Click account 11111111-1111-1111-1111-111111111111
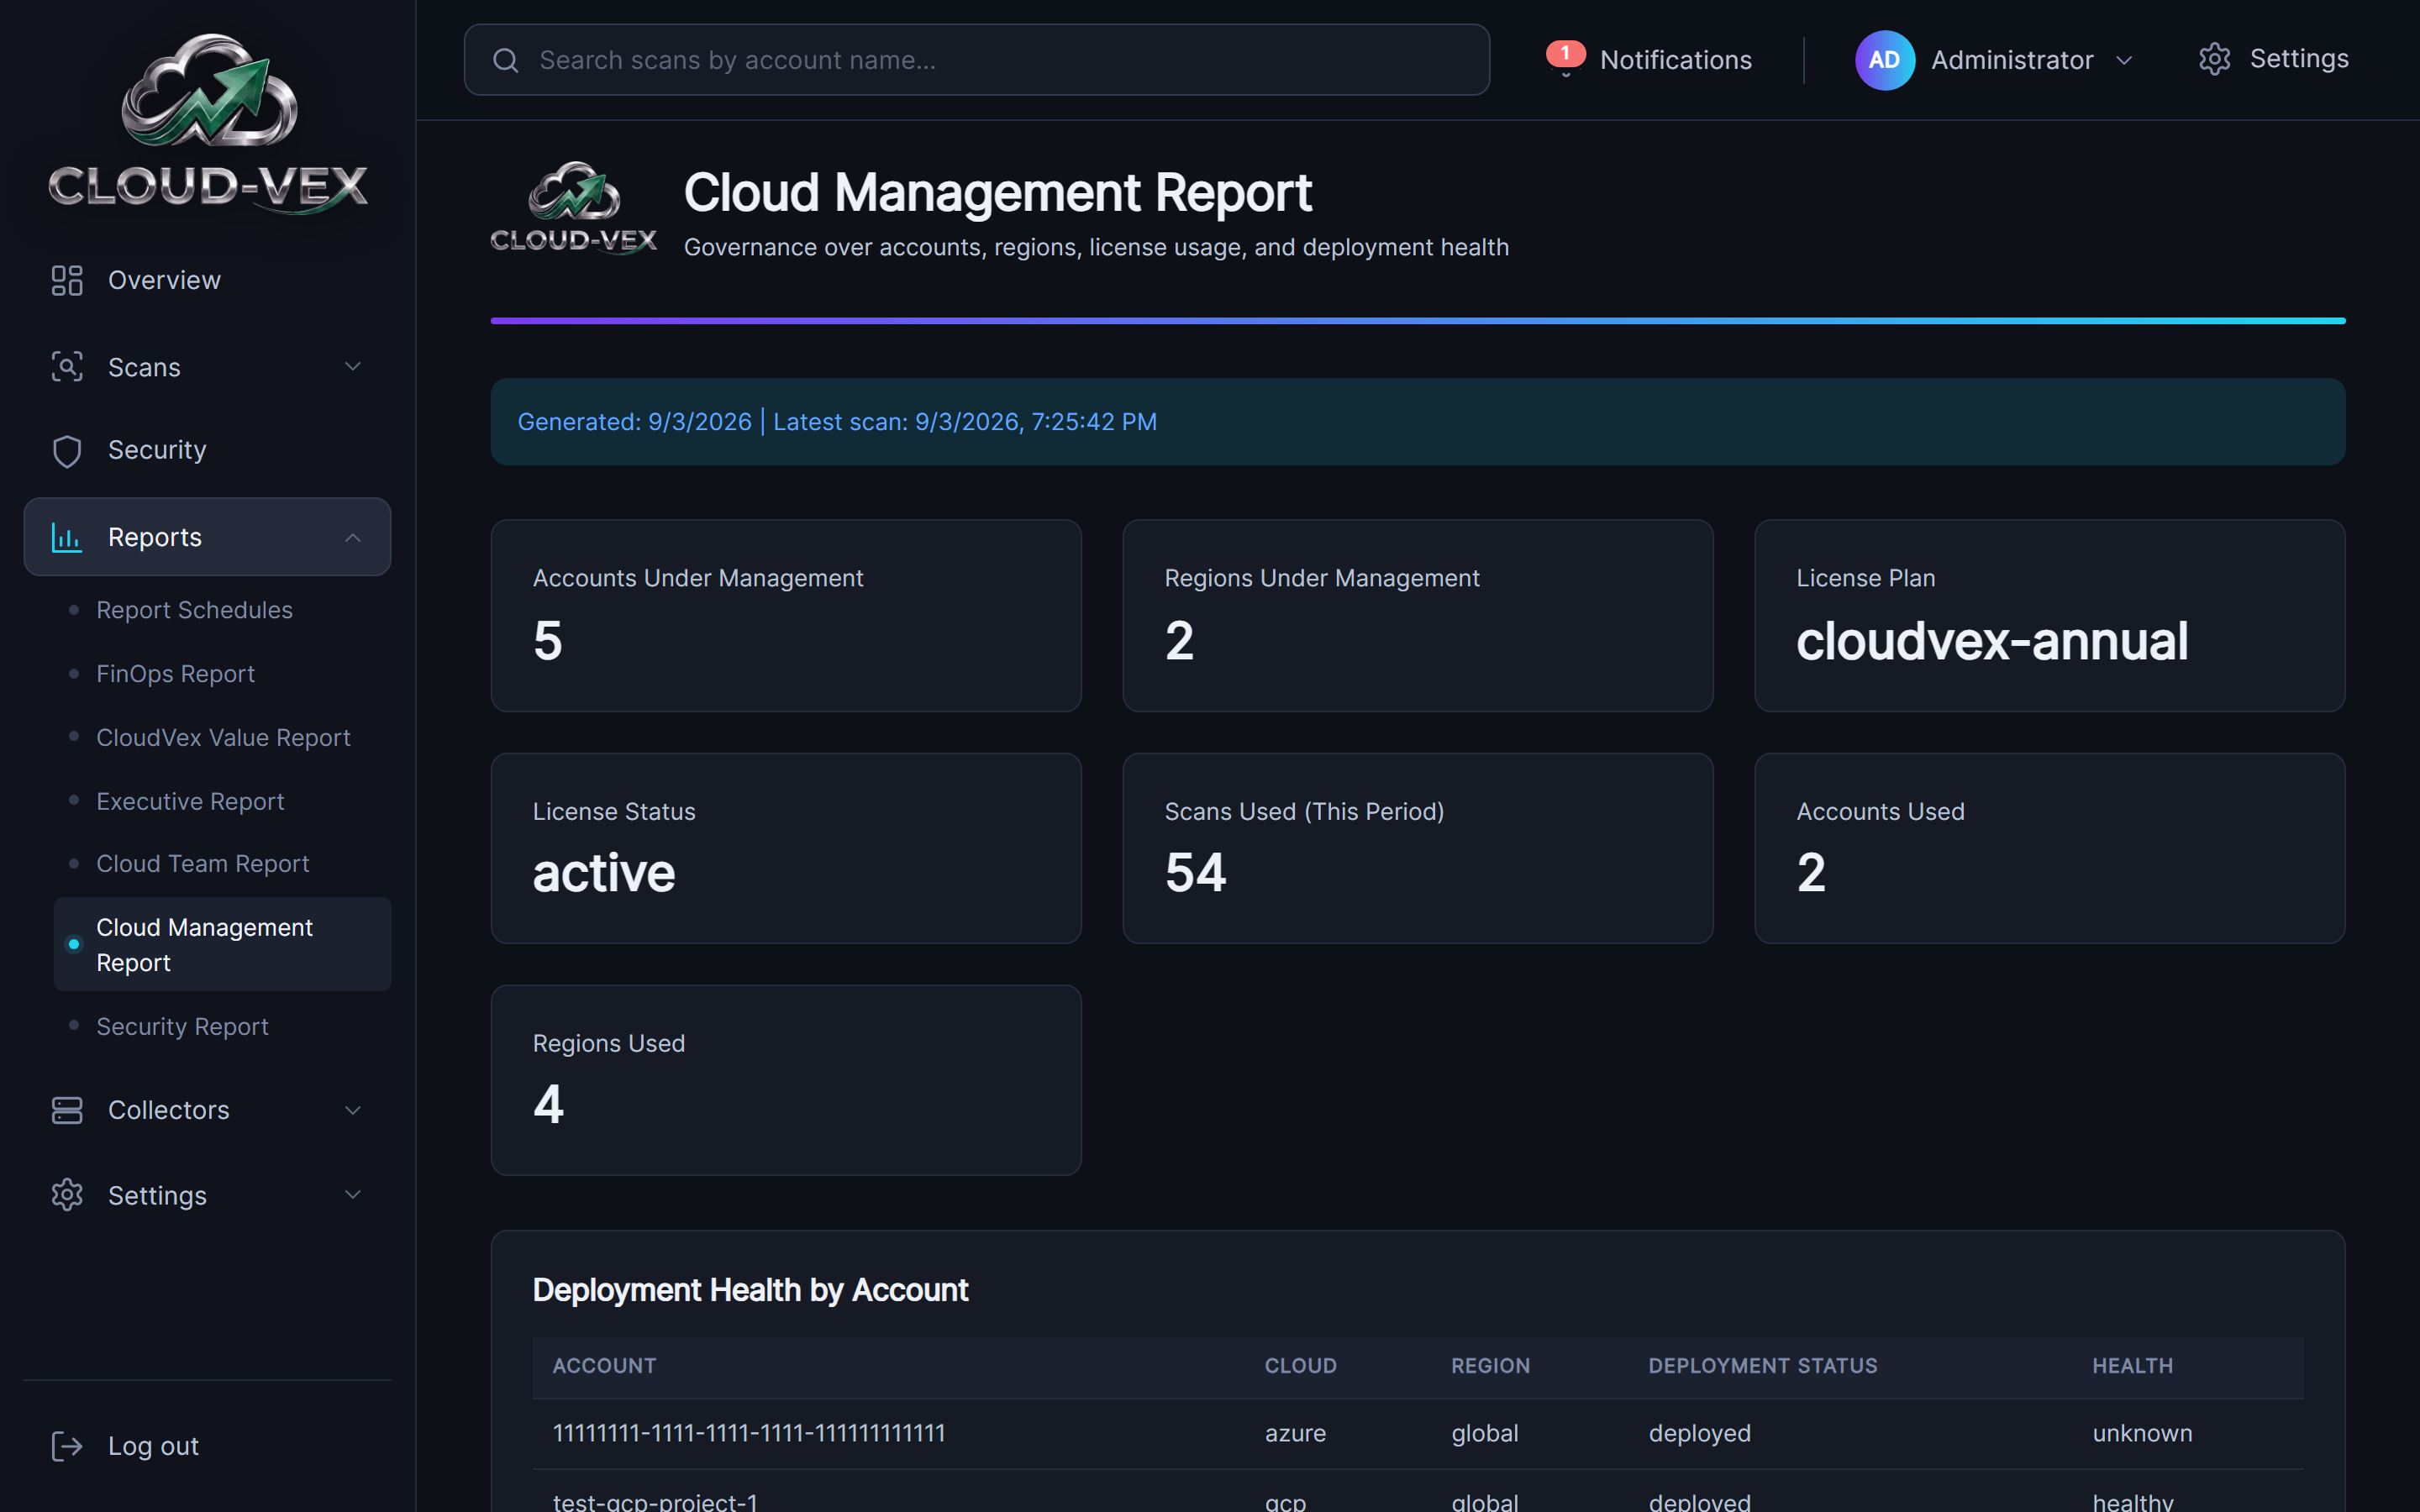 tap(748, 1433)
